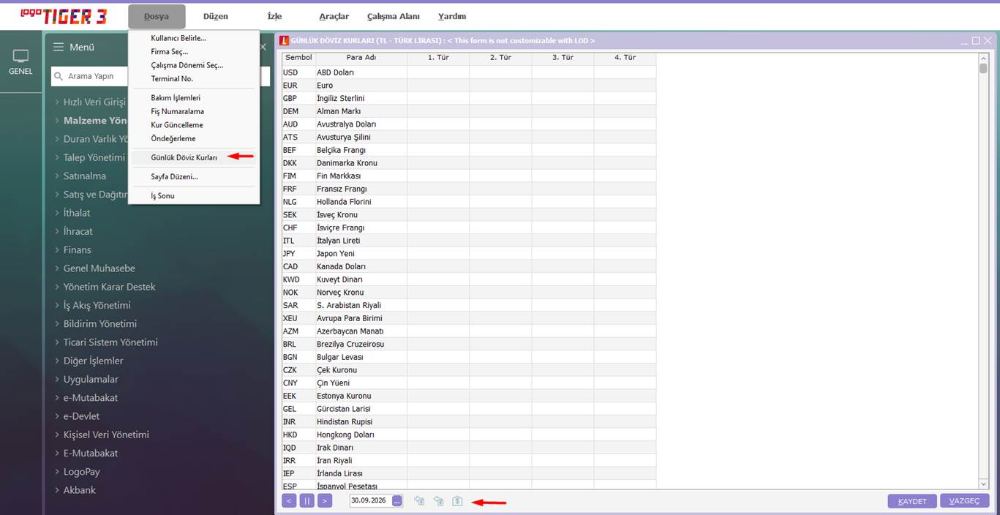
Task: Click the first copy-rates icon after date field
Action: click(x=419, y=501)
